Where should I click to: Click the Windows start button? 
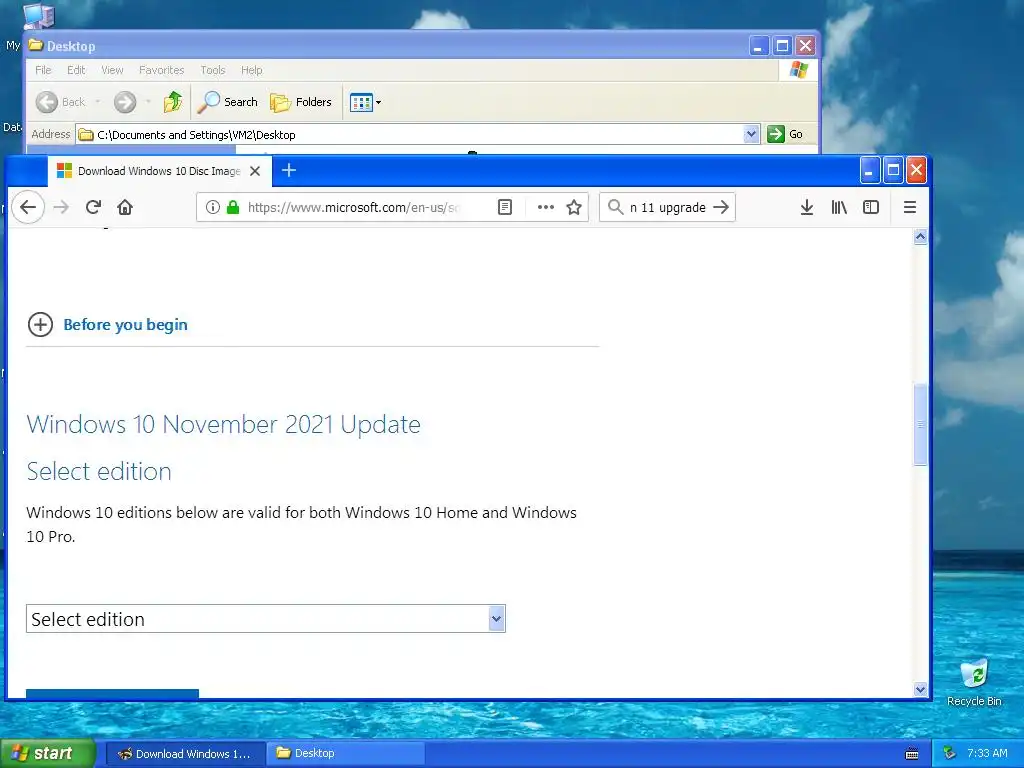point(48,754)
